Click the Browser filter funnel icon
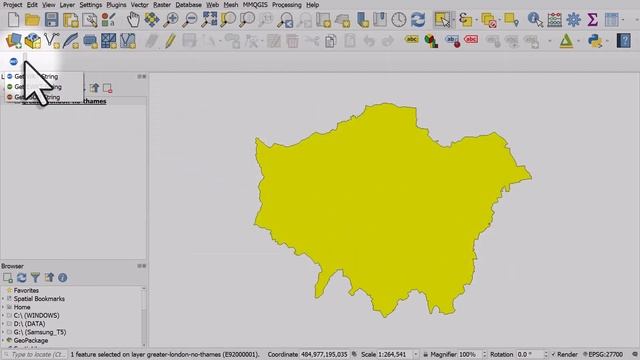The image size is (640, 360). [36, 278]
